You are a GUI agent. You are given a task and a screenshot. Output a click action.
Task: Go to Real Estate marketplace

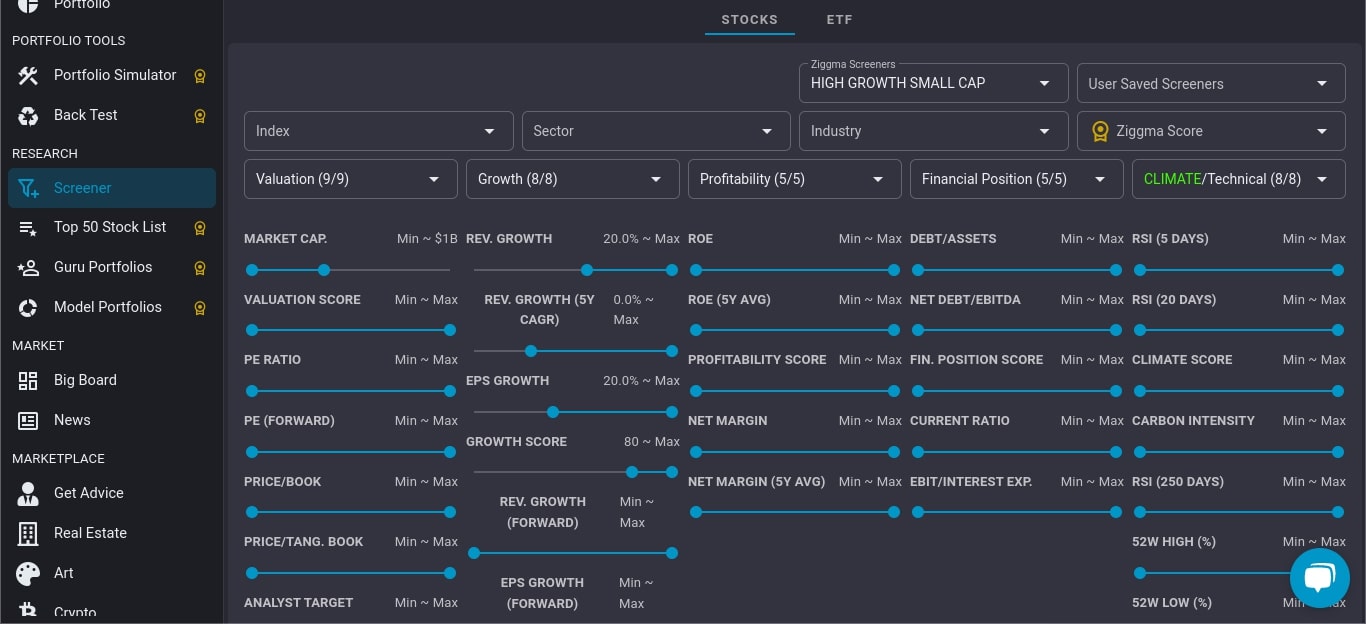pos(90,533)
